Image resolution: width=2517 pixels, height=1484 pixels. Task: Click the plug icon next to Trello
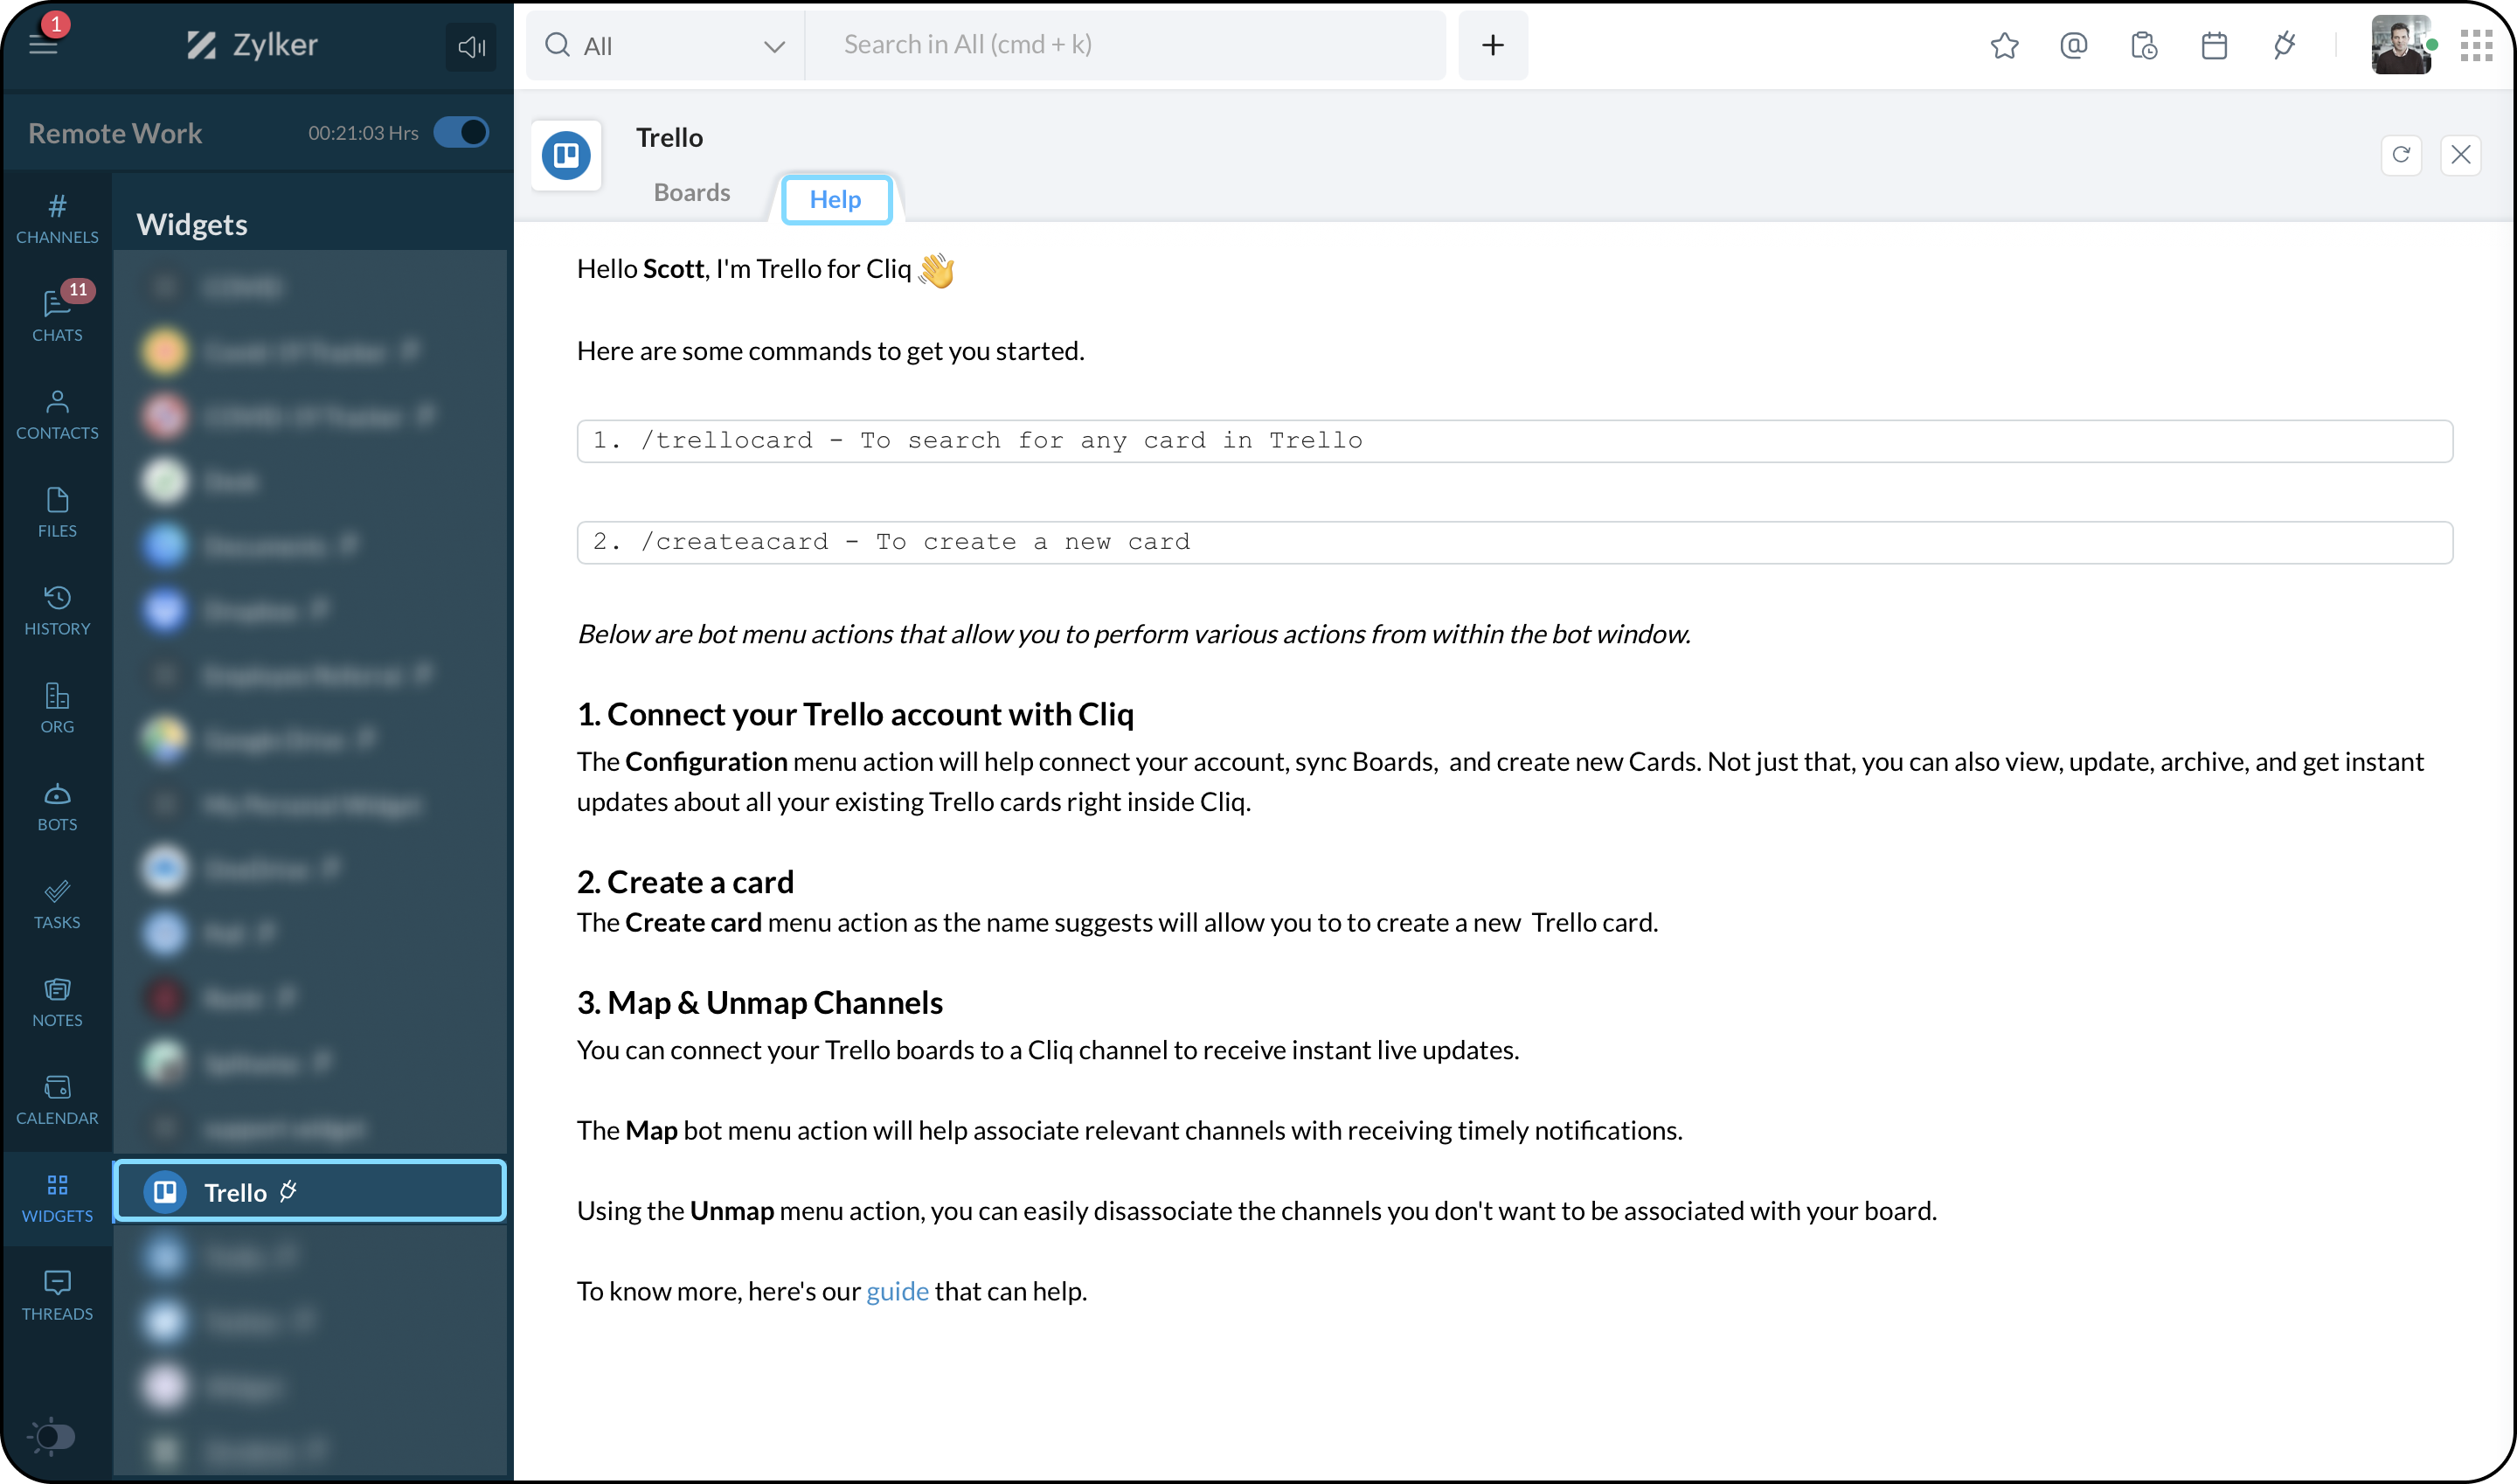pyautogui.click(x=289, y=1191)
